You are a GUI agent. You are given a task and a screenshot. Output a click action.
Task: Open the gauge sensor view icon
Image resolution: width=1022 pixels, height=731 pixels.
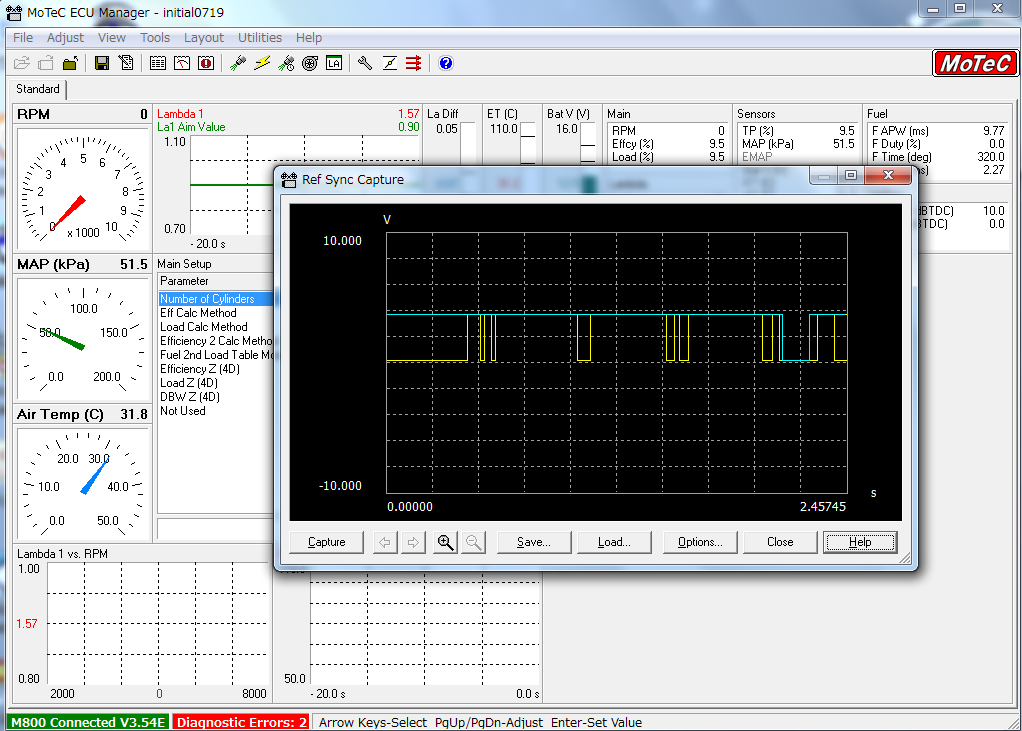182,63
